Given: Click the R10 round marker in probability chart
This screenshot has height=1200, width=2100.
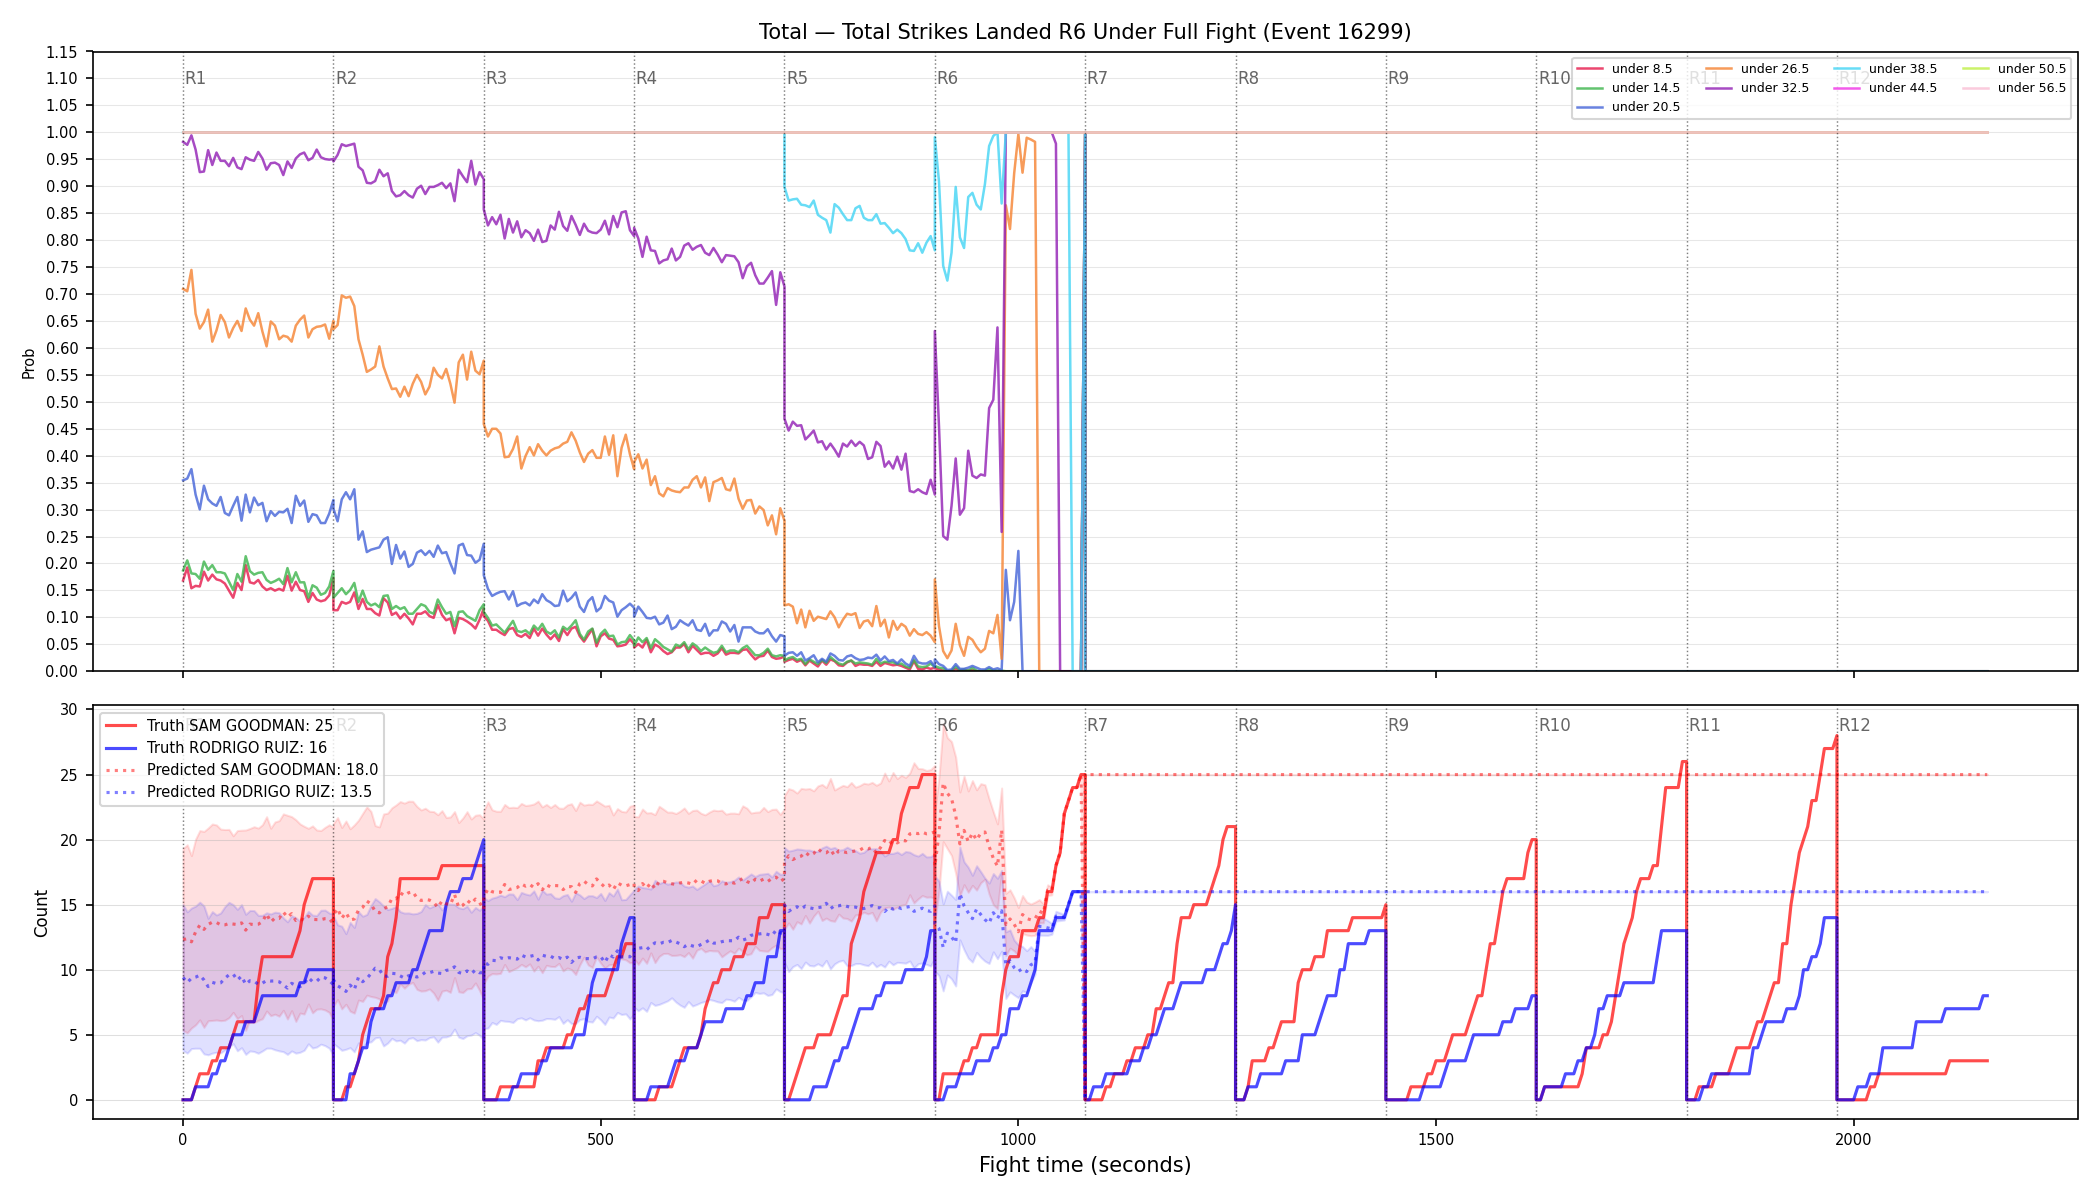Looking at the screenshot, I should tap(1554, 78).
